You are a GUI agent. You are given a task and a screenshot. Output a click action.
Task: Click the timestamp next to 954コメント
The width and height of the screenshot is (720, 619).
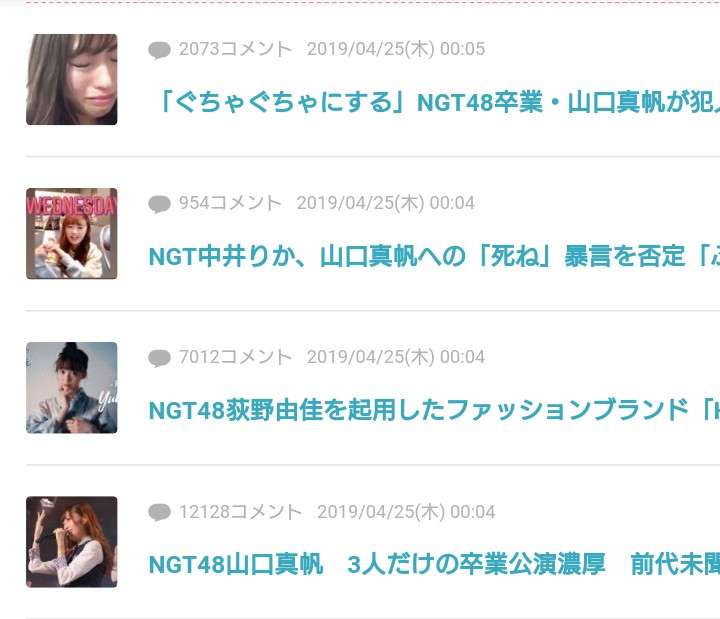[x=386, y=203]
